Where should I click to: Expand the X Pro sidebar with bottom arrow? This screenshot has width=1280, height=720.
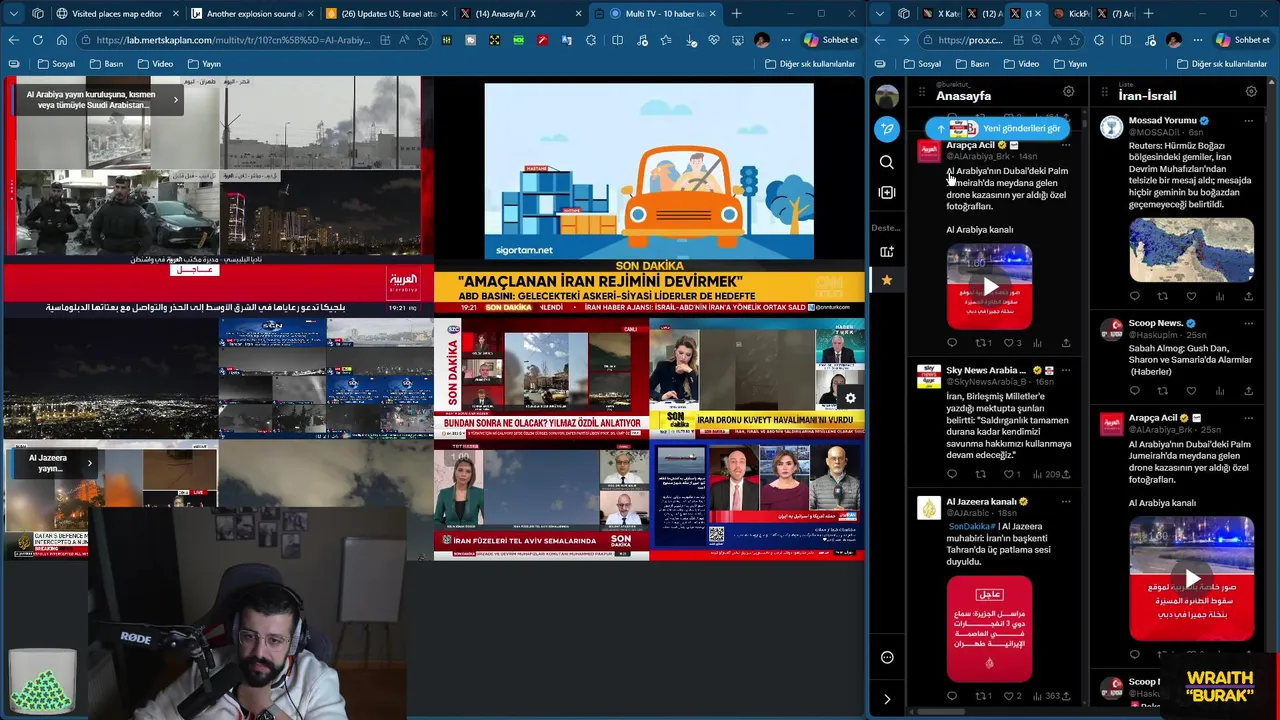pos(887,699)
